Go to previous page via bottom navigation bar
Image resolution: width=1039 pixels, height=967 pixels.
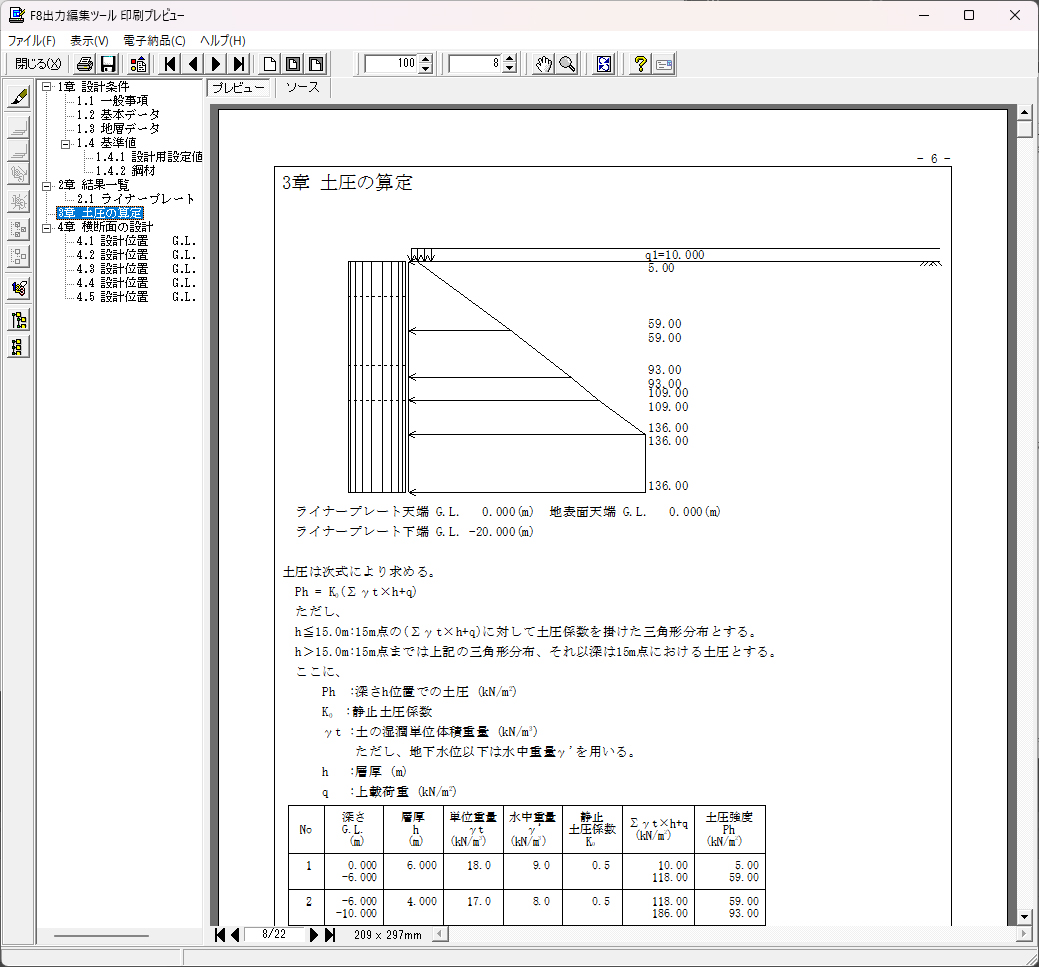[x=235, y=935]
